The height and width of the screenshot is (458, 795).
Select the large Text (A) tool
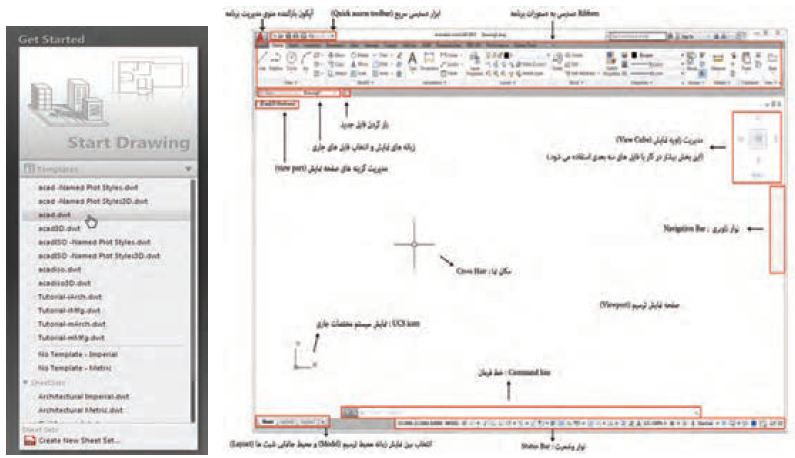click(x=412, y=60)
